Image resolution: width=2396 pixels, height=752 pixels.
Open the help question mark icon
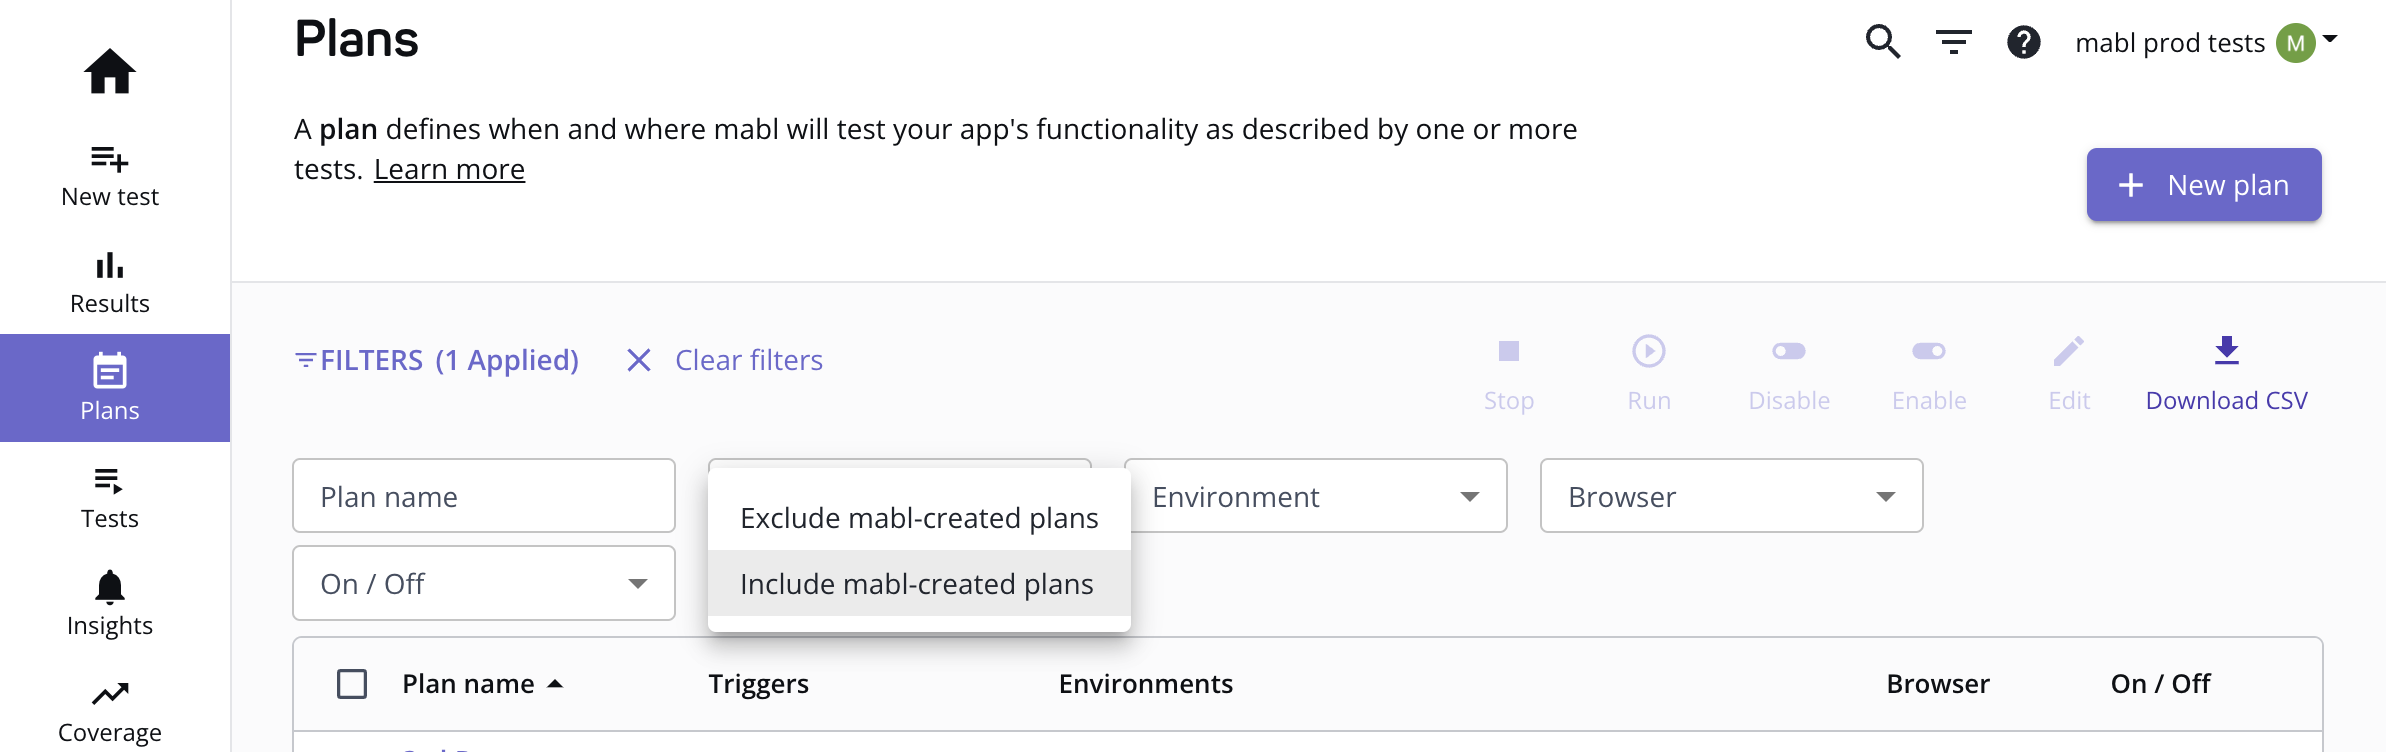click(x=2023, y=42)
